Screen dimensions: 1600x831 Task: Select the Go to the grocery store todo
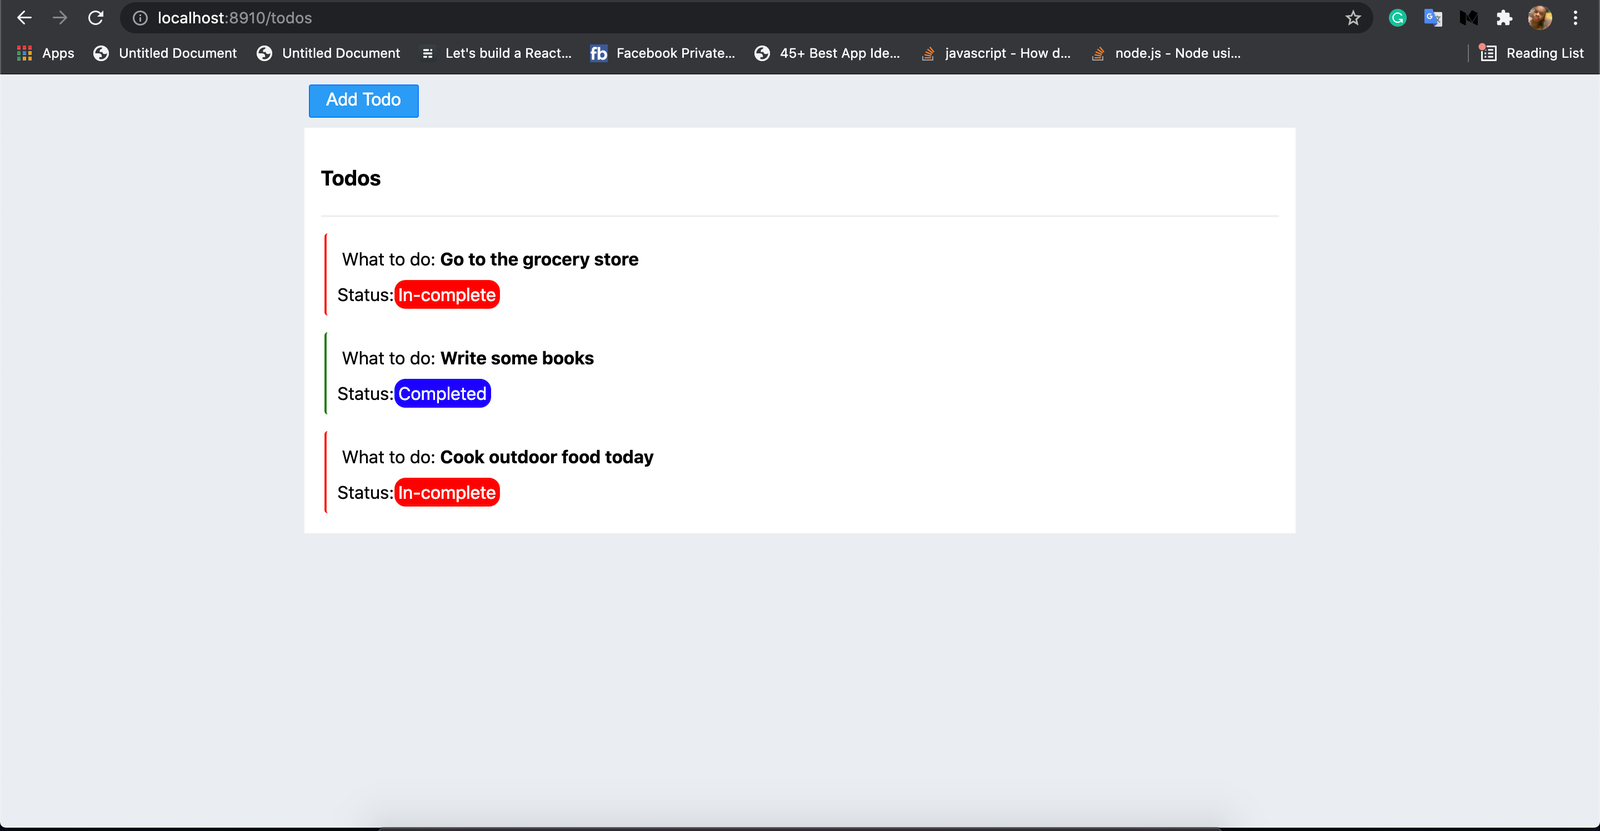pos(539,259)
